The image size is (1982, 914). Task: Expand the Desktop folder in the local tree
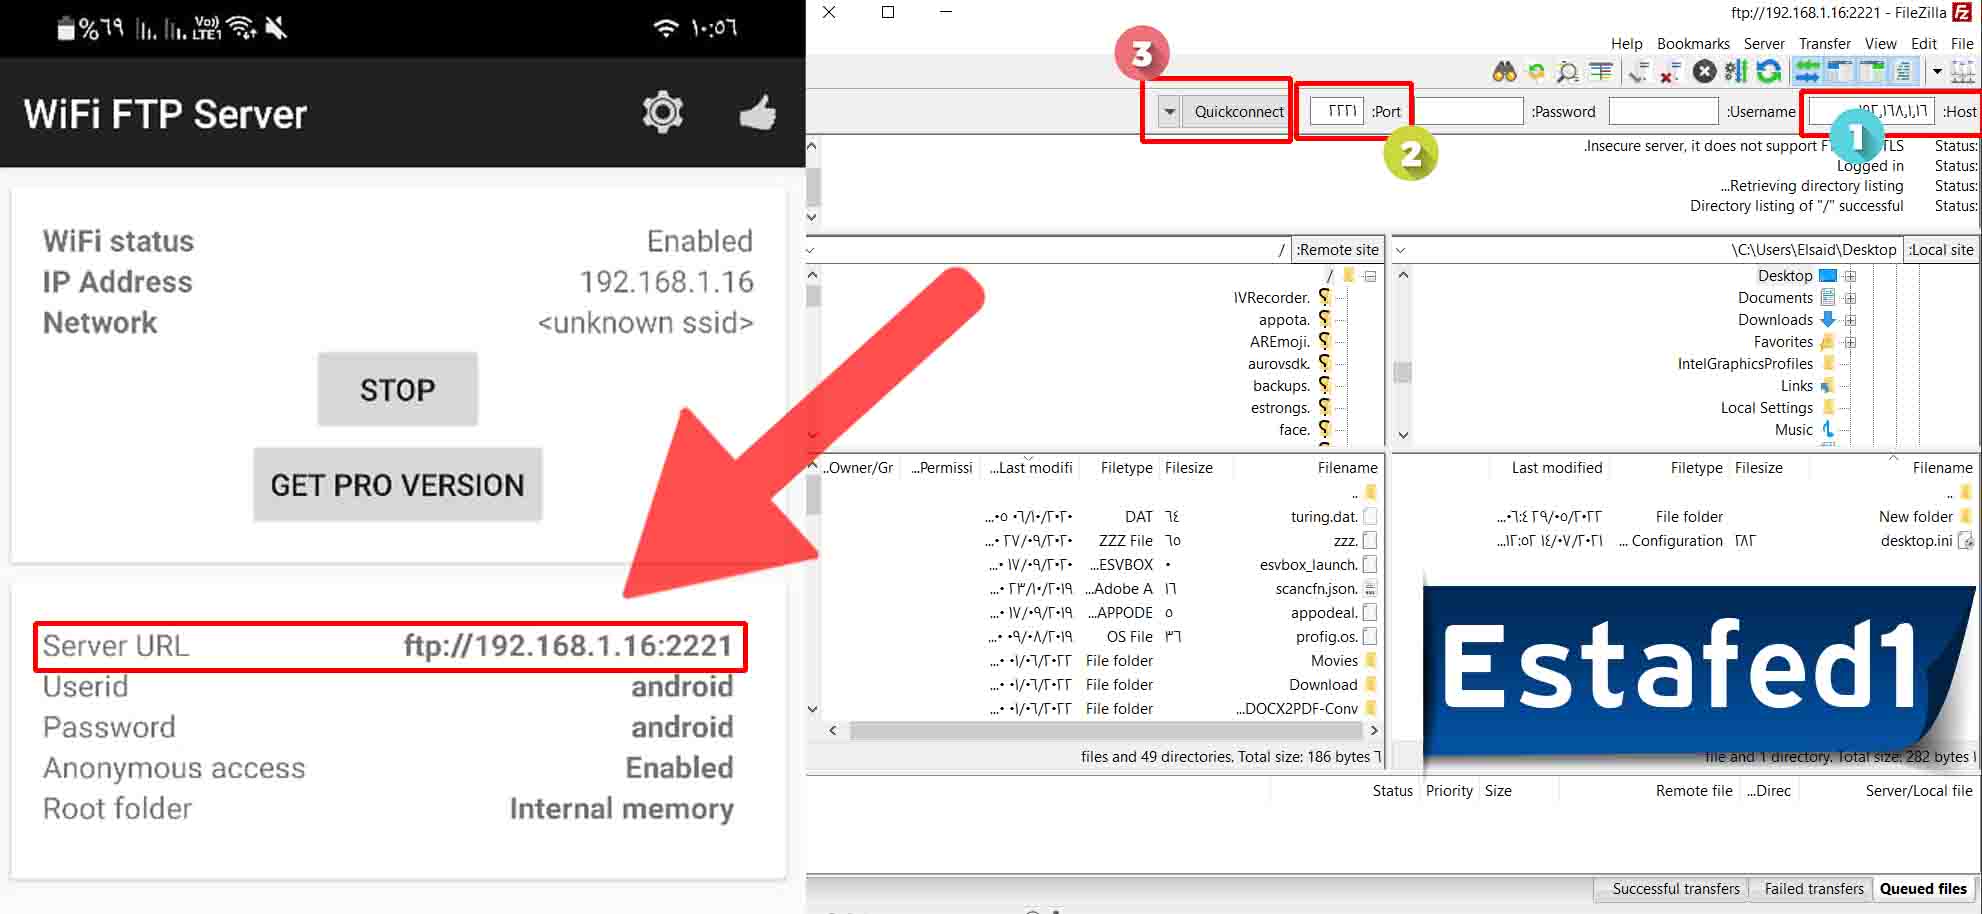click(1850, 276)
